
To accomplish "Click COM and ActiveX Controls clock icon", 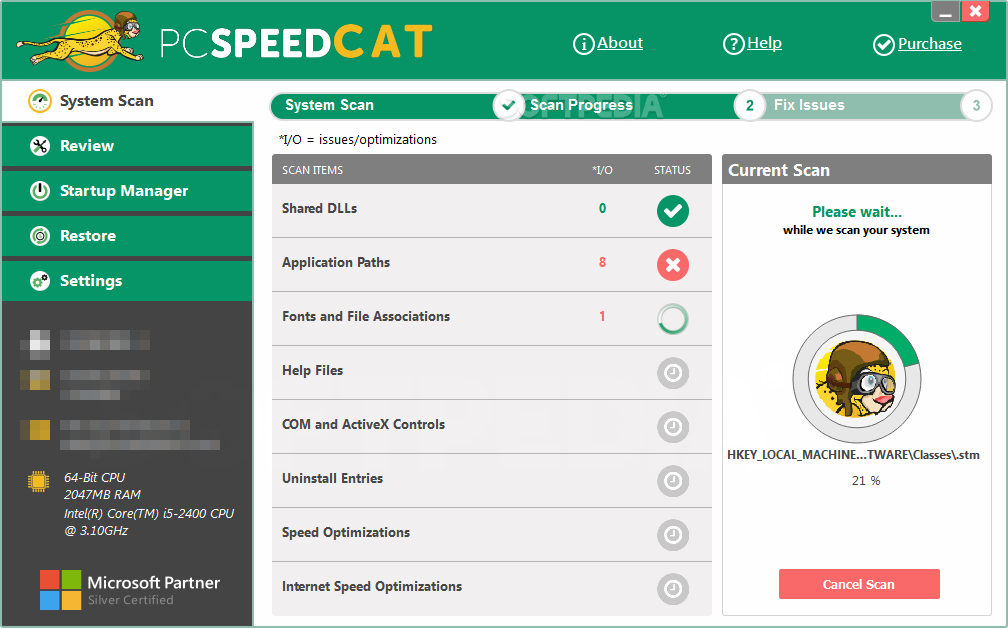I will 672,427.
